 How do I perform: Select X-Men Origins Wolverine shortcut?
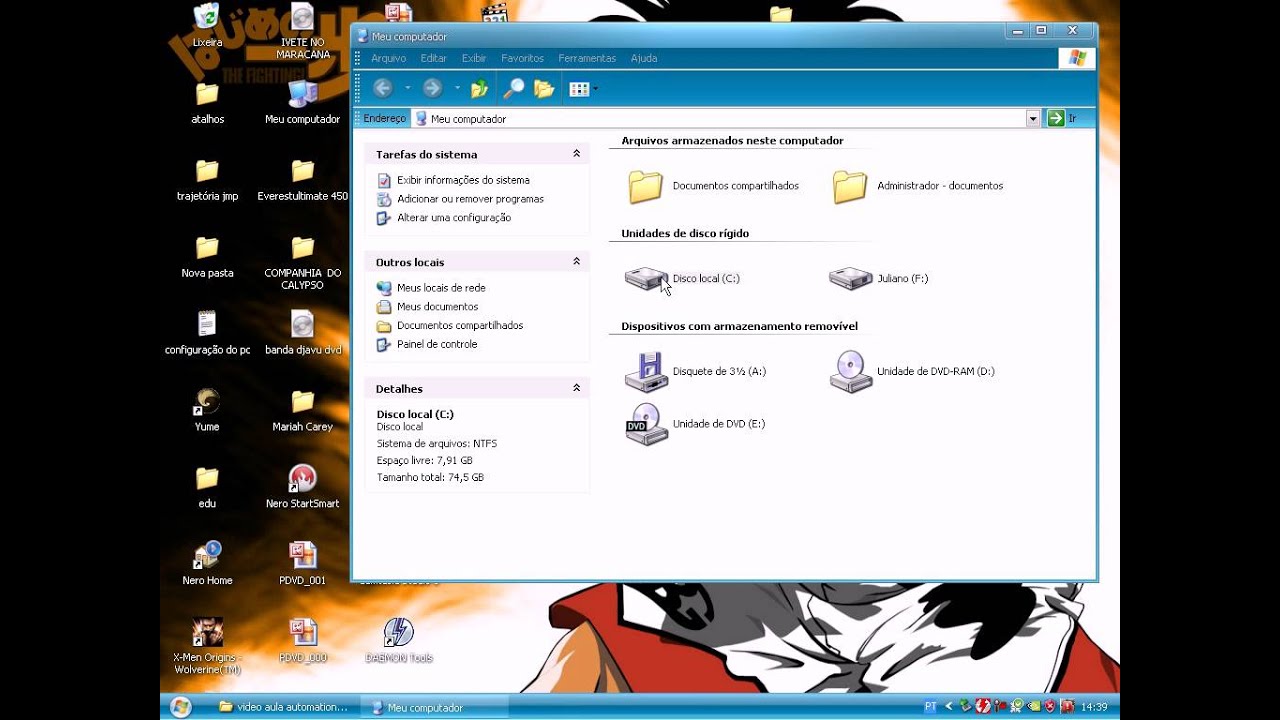tap(207, 647)
